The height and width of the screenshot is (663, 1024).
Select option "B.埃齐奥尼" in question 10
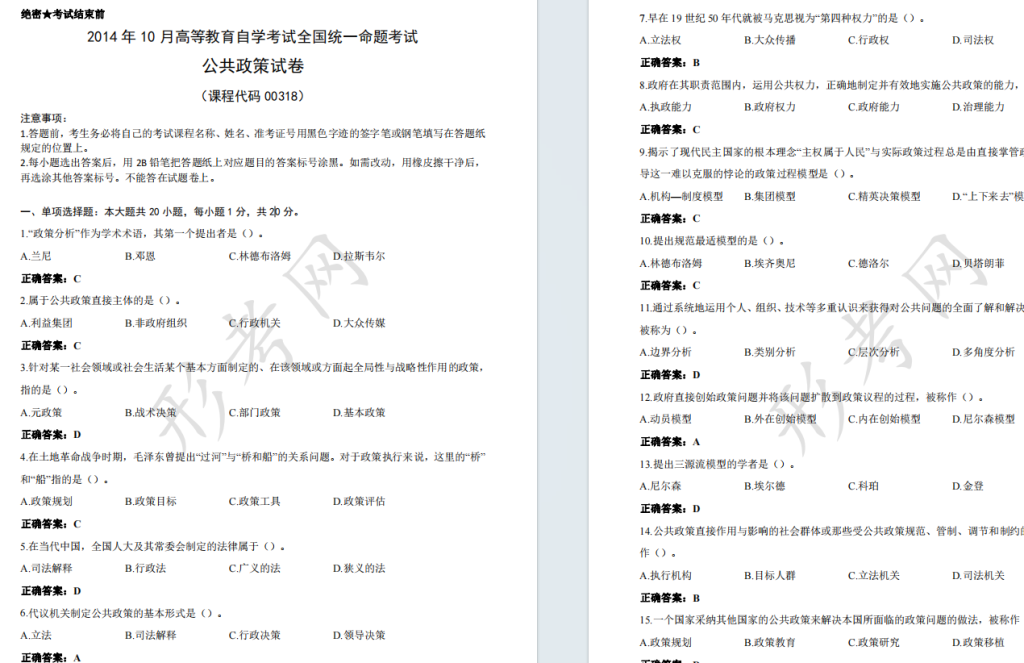(770, 263)
